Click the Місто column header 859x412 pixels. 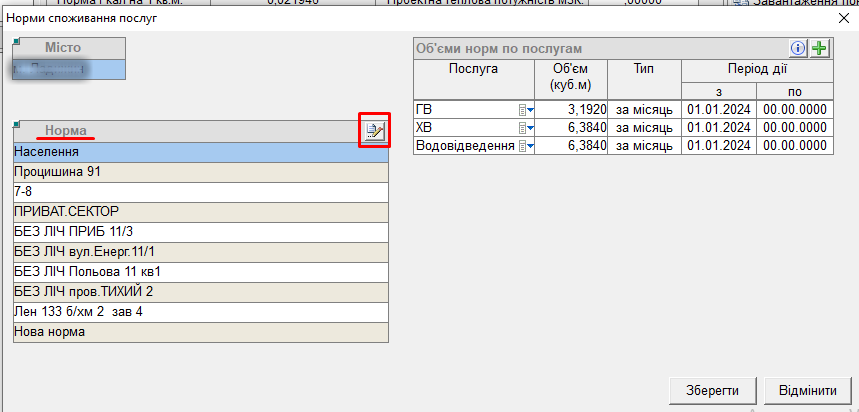(x=63, y=48)
